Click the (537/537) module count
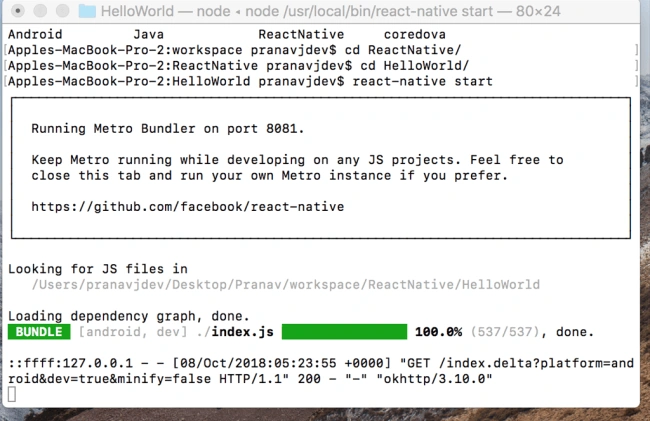This screenshot has width=650, height=421. 505,332
